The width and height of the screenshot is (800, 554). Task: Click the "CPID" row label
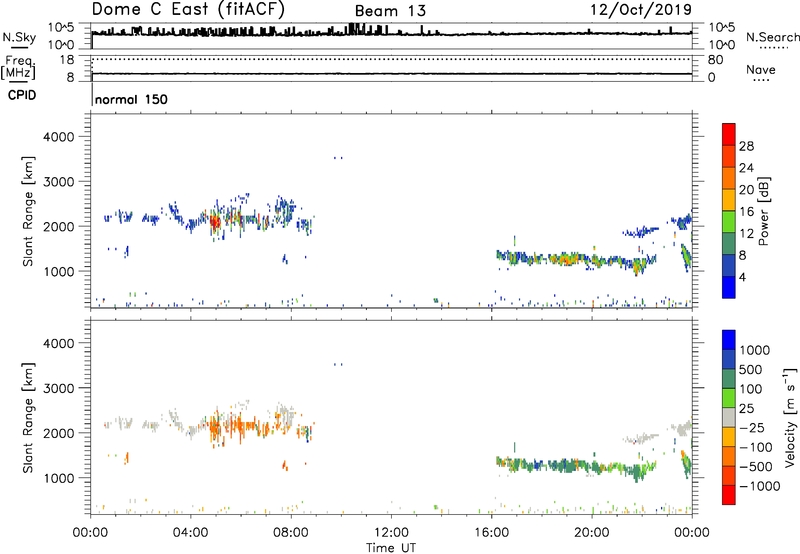pos(22,95)
